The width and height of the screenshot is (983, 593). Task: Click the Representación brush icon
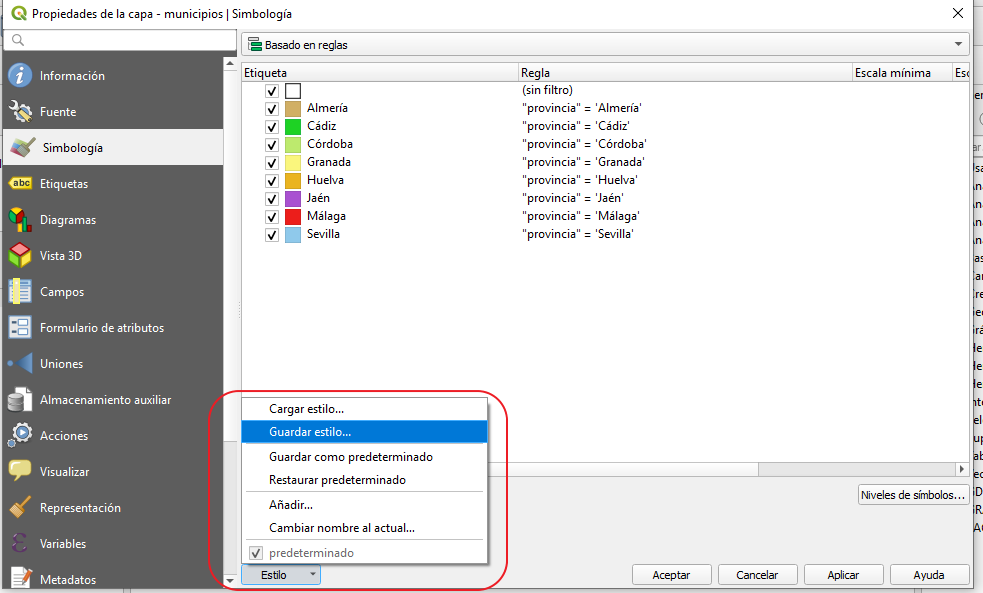pyautogui.click(x=20, y=507)
